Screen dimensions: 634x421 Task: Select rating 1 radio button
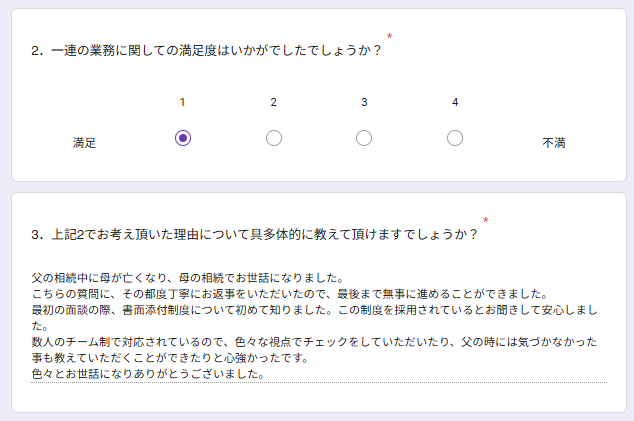click(x=183, y=138)
